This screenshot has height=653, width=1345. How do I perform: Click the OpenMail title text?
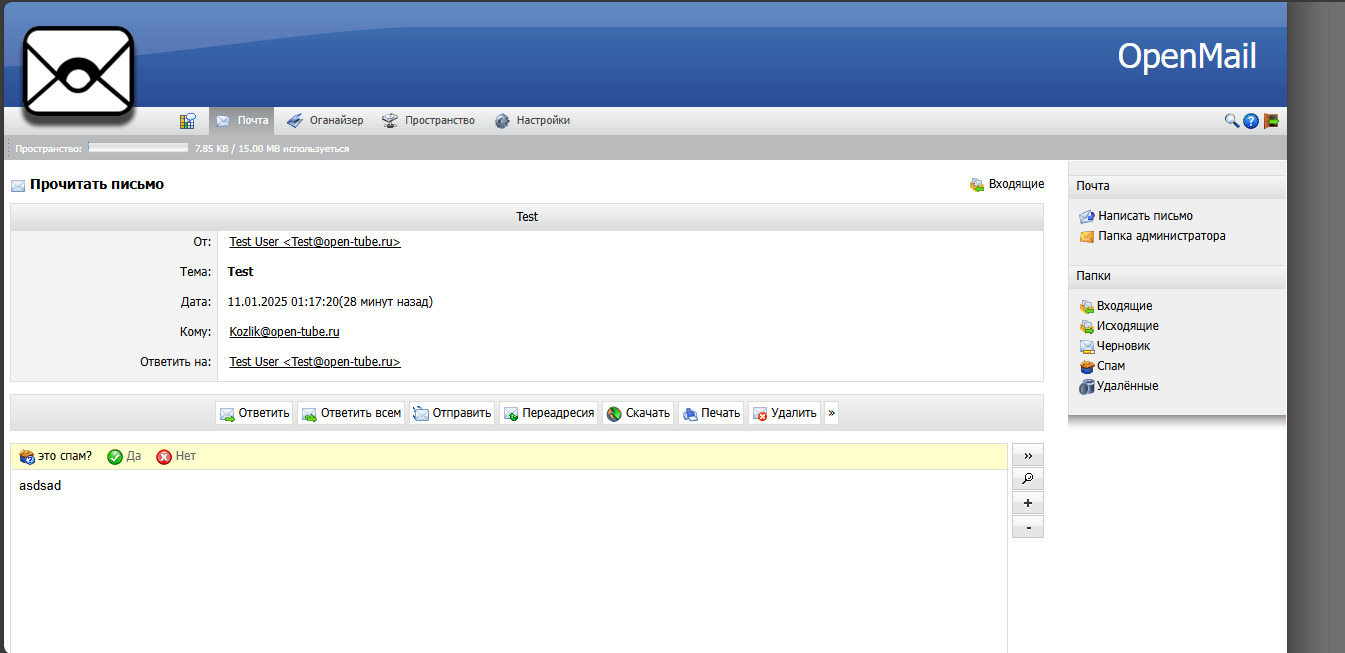point(1187,56)
